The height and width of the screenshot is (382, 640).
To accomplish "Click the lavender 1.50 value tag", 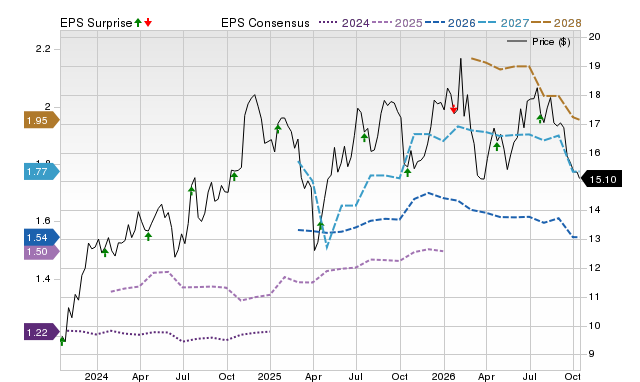I will [42, 252].
